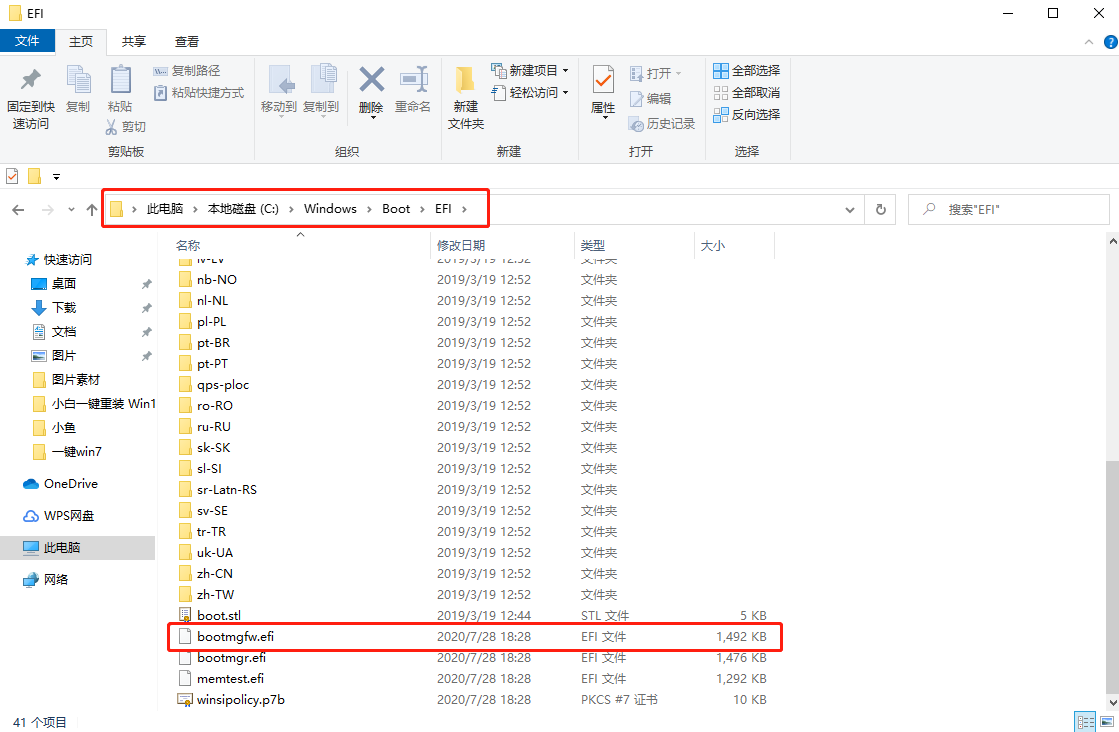Viewport: 1119px width, 732px height.
Task: Click the vertical scrollbar thumb
Action: (1113, 576)
